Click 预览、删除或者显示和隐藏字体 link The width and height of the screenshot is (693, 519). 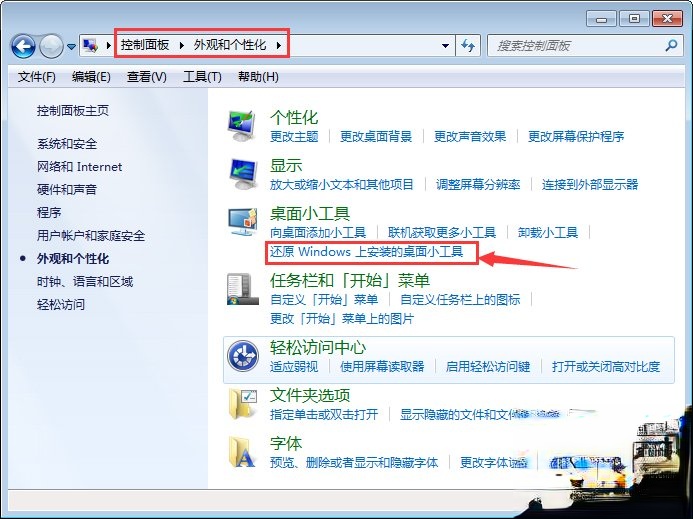[x=354, y=463]
